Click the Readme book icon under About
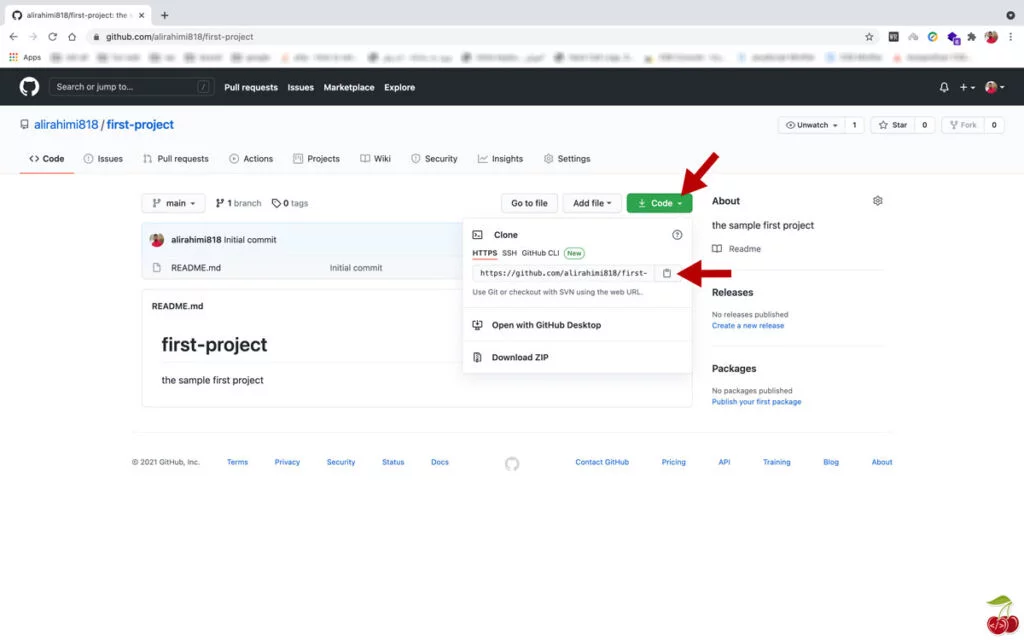This screenshot has height=640, width=1024. [x=718, y=248]
